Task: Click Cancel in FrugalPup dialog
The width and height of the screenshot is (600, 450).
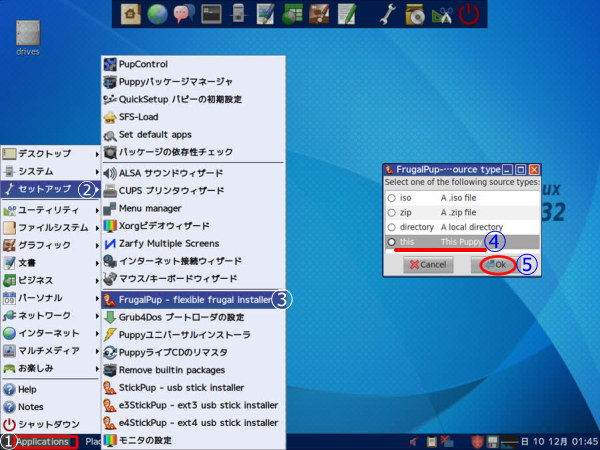Action: [428, 265]
